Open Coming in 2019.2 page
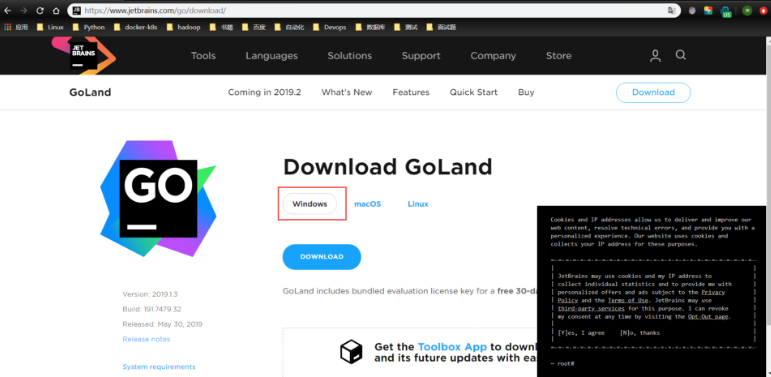 [264, 92]
